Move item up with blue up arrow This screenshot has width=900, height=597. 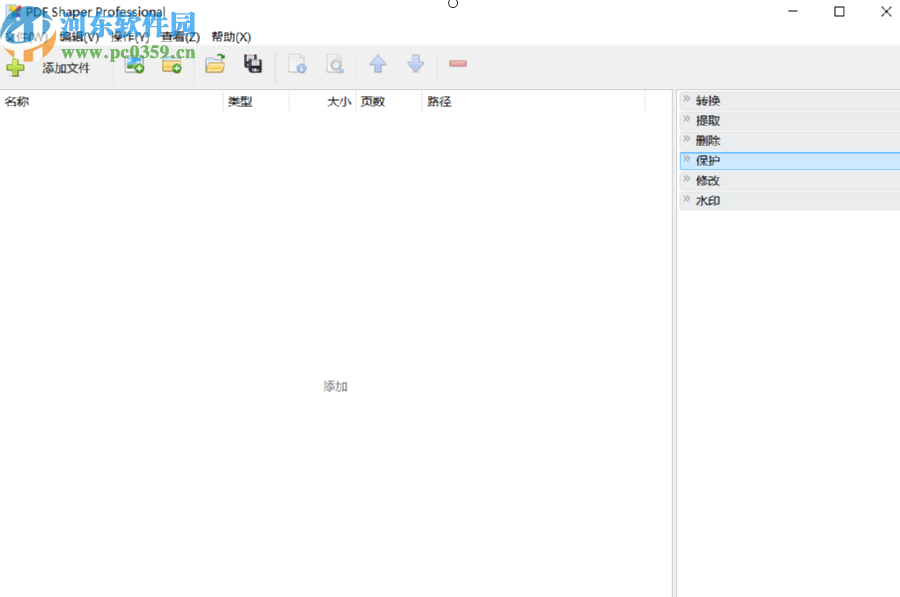point(377,64)
